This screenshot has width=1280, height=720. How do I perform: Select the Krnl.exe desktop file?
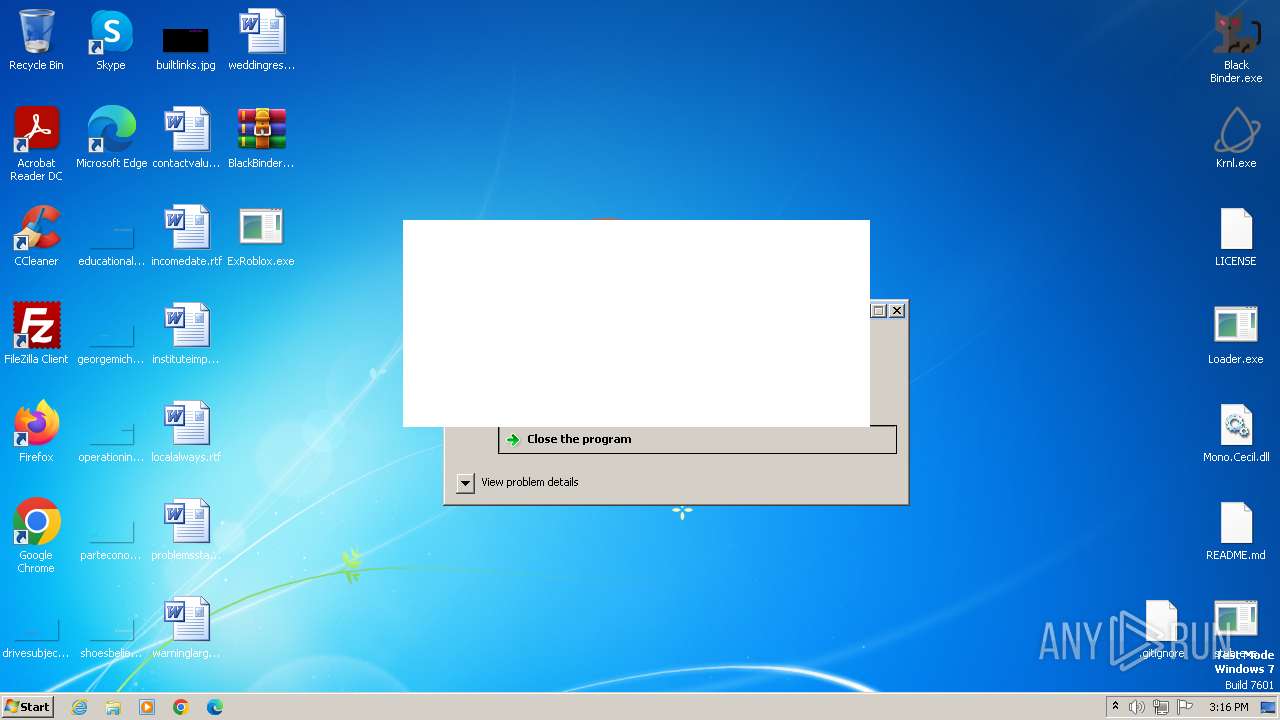pos(1236,138)
